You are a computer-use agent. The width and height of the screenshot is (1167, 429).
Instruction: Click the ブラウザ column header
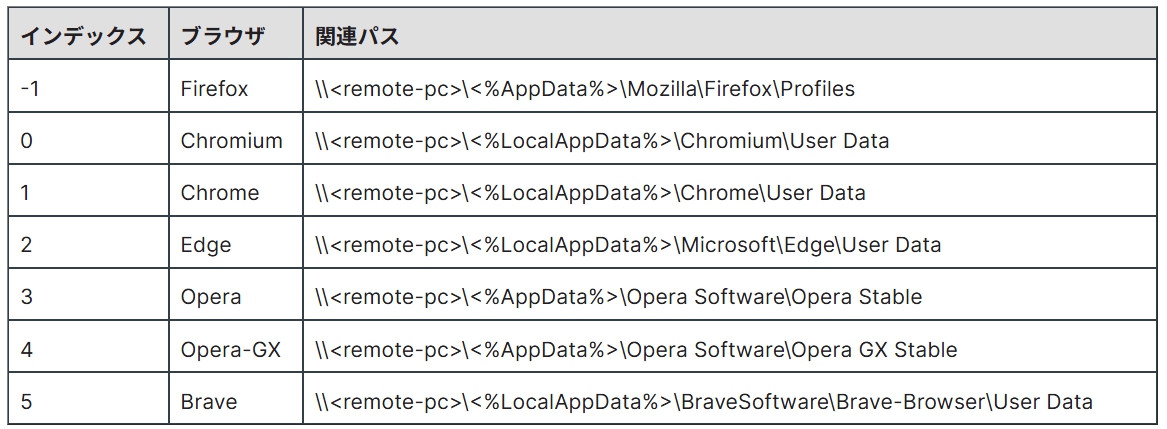pos(223,37)
